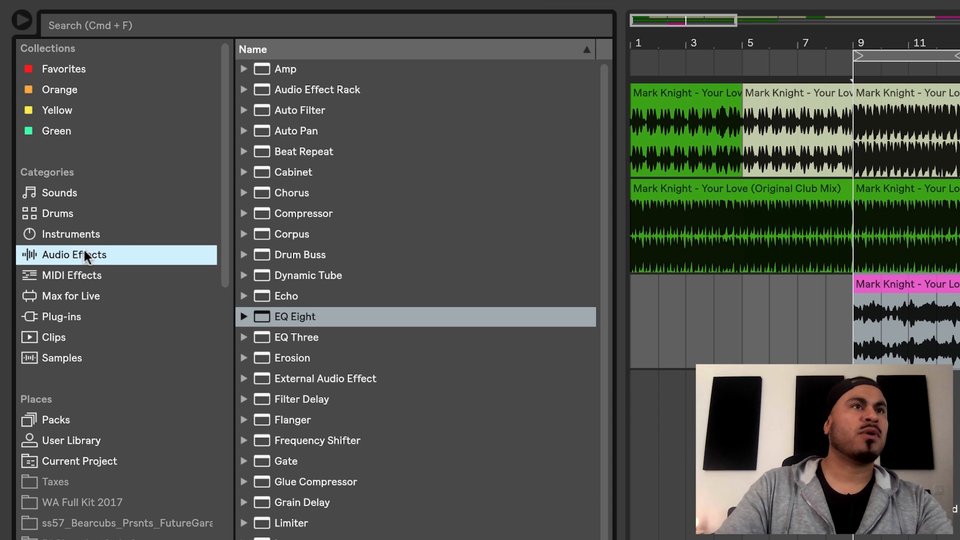Click the sidebar scrollbar
The image size is (960, 540).
tap(225, 165)
